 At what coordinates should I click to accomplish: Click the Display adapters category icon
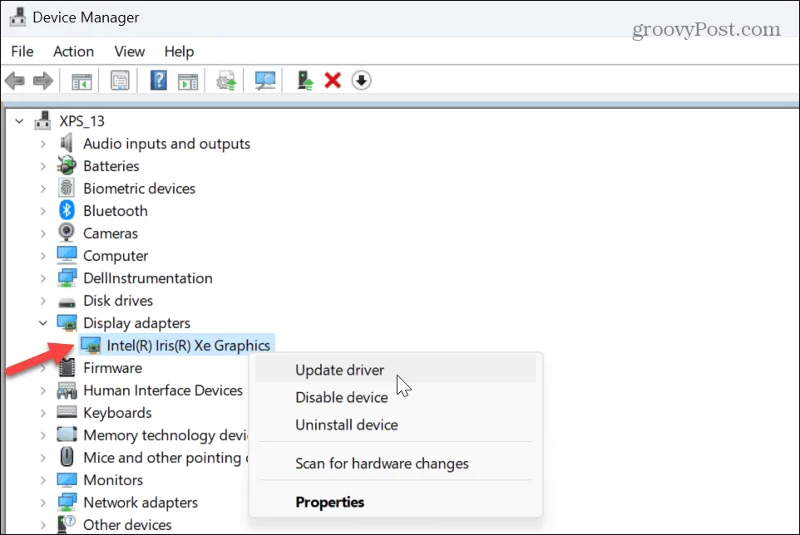point(67,323)
